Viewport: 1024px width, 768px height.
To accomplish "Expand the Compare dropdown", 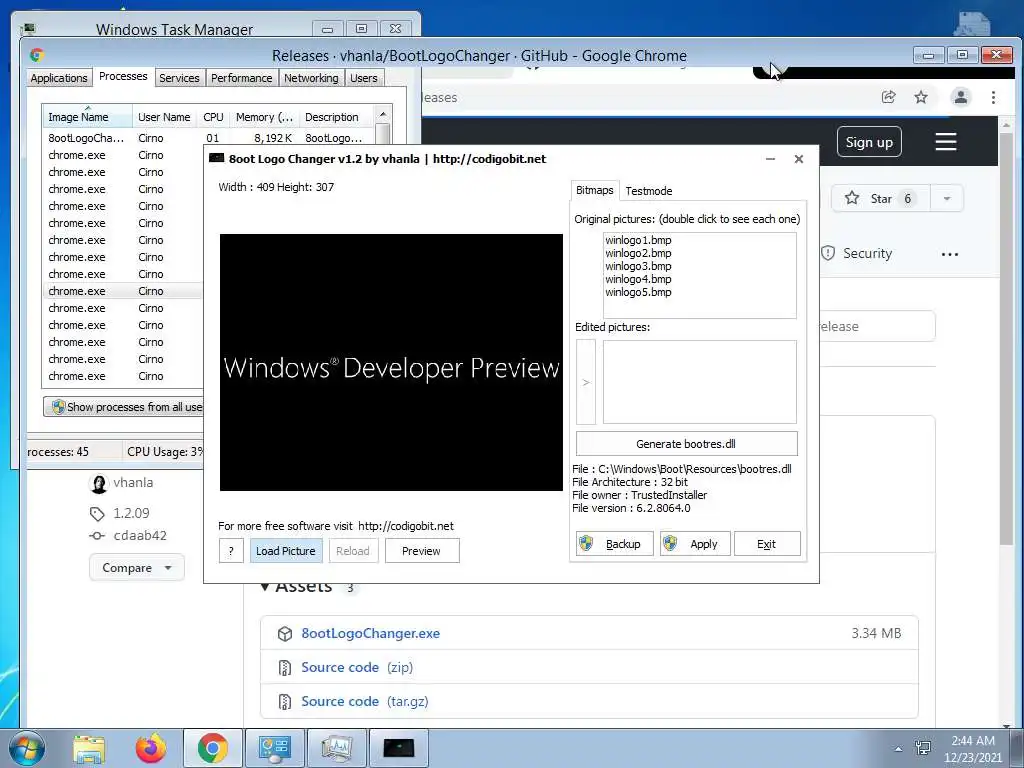I will (x=136, y=568).
